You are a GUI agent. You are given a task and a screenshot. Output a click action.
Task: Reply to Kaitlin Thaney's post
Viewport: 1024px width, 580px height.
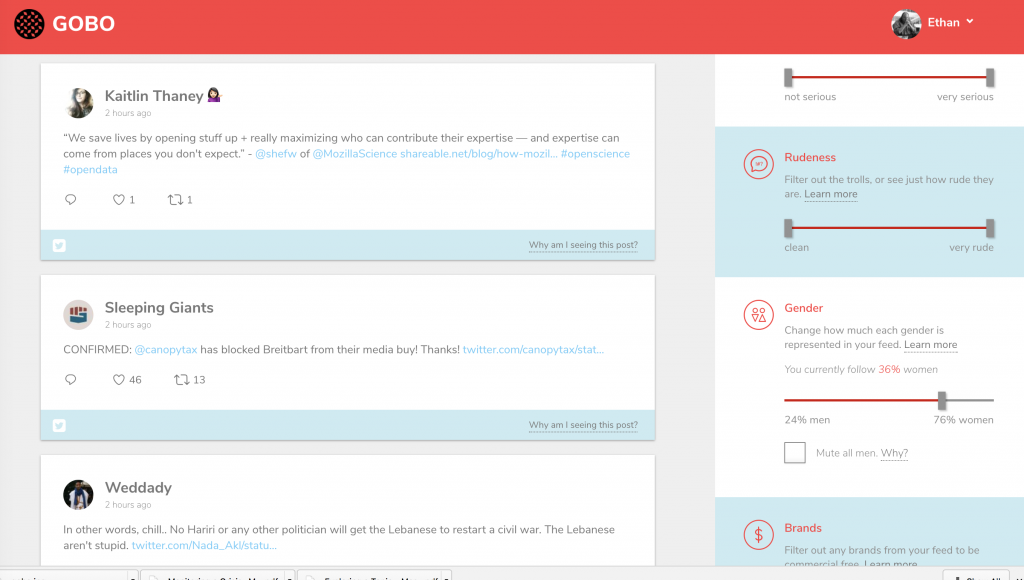point(71,199)
